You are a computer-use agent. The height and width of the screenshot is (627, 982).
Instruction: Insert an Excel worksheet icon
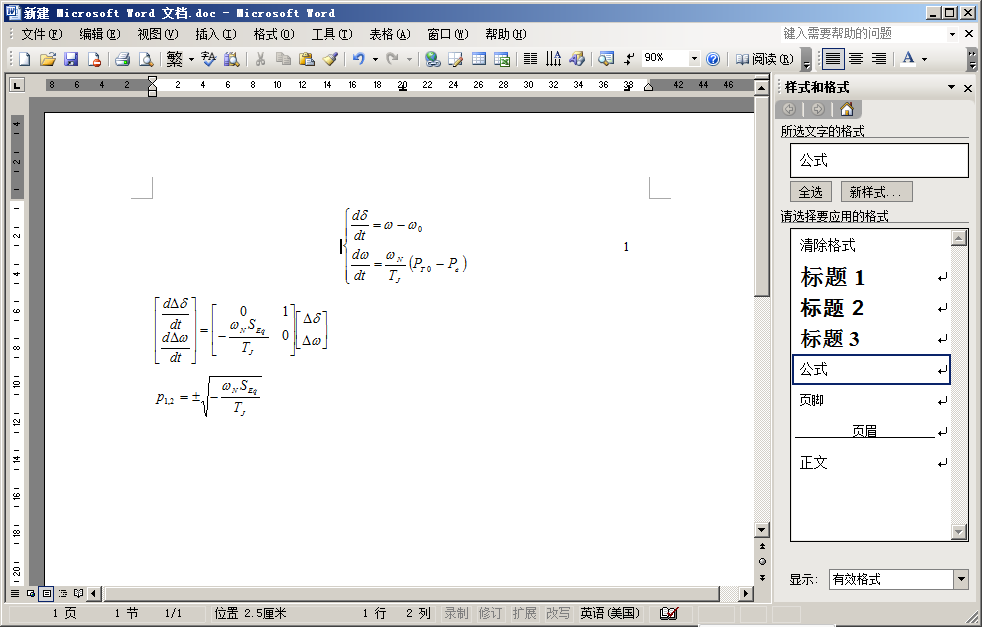[502, 59]
